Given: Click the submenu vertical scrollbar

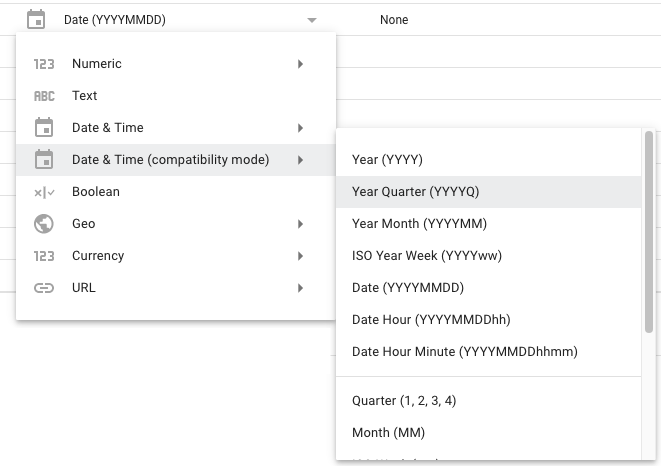Looking at the screenshot, I should [x=649, y=230].
